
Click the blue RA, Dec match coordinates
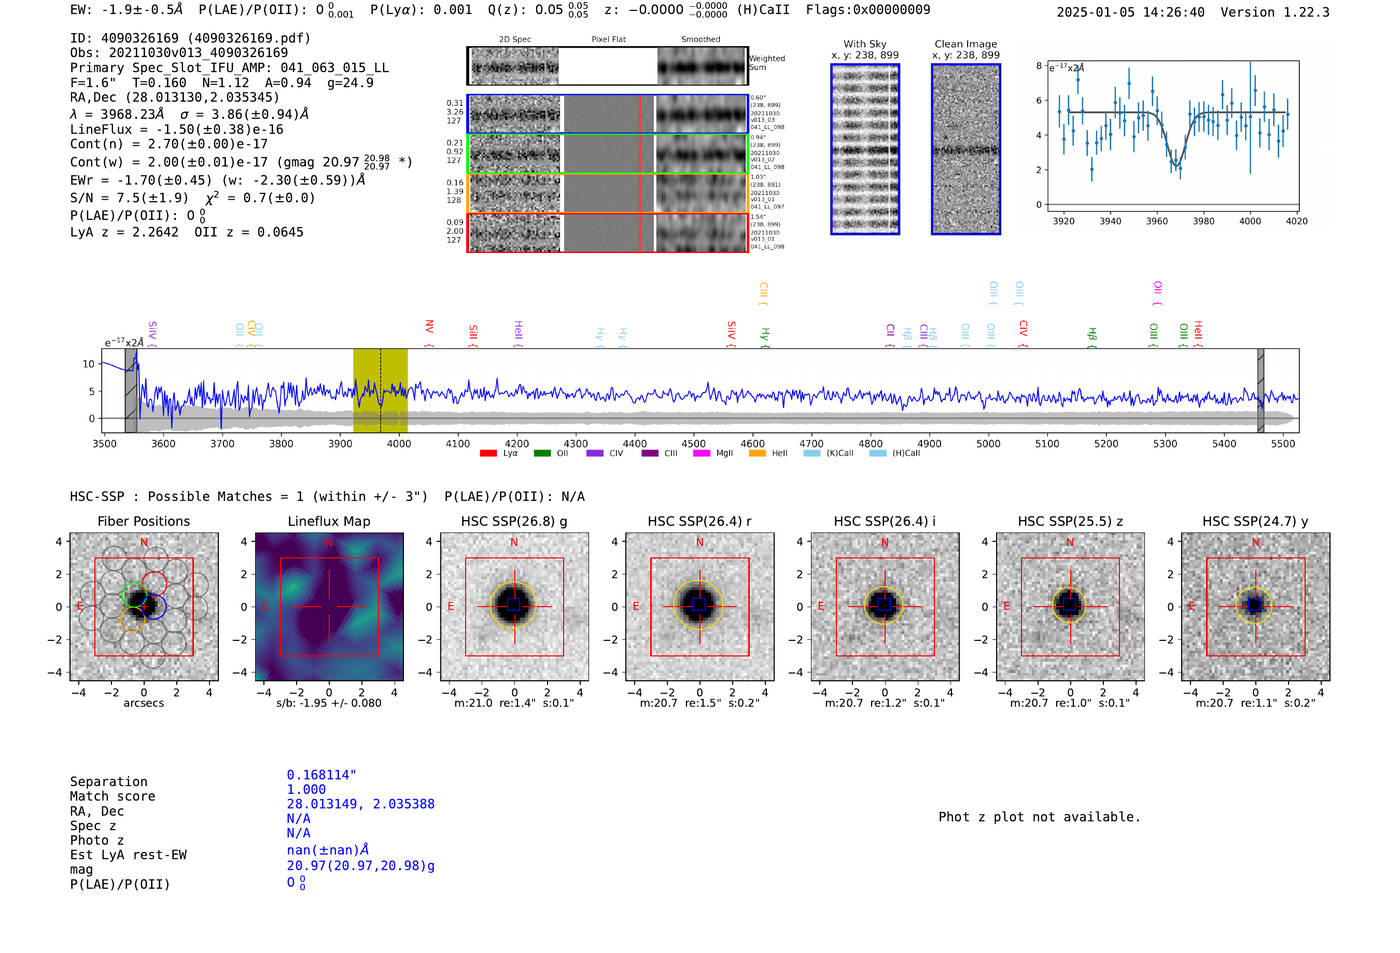pos(360,804)
